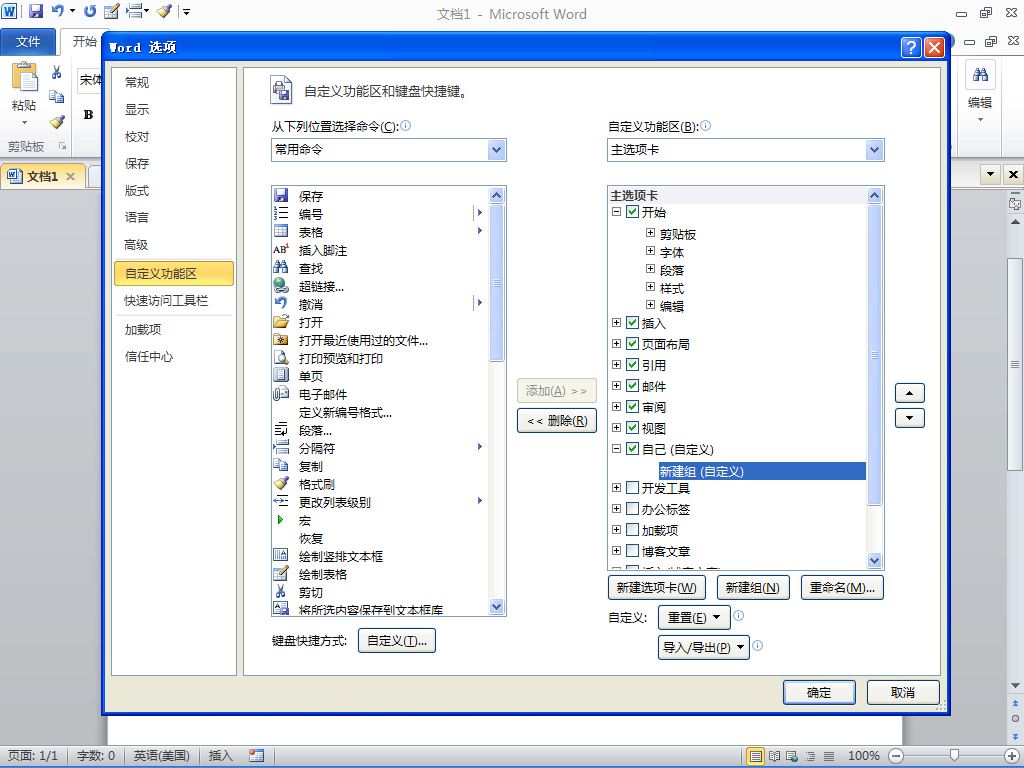Click the Paste icon in the ribbon

tap(24, 77)
